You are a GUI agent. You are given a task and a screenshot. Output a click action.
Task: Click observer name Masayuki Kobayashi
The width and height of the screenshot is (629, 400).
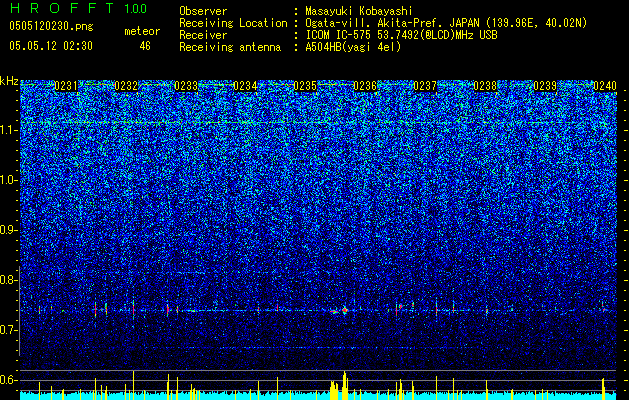click(x=358, y=11)
